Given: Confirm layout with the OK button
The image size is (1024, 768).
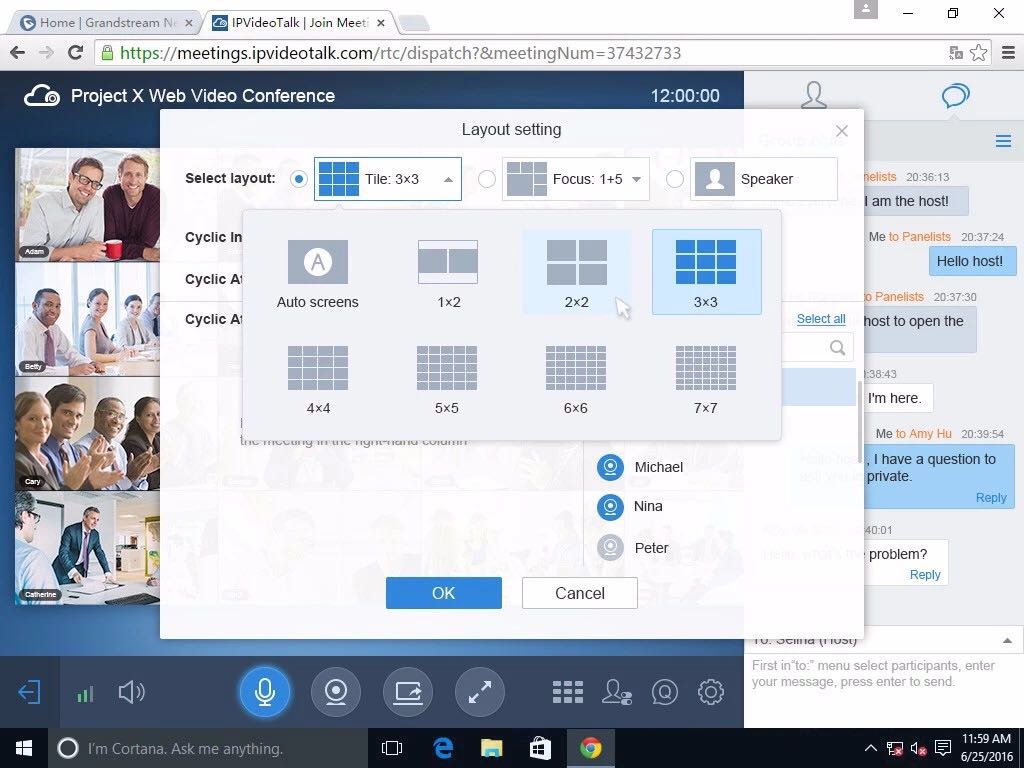Looking at the screenshot, I should pos(443,593).
